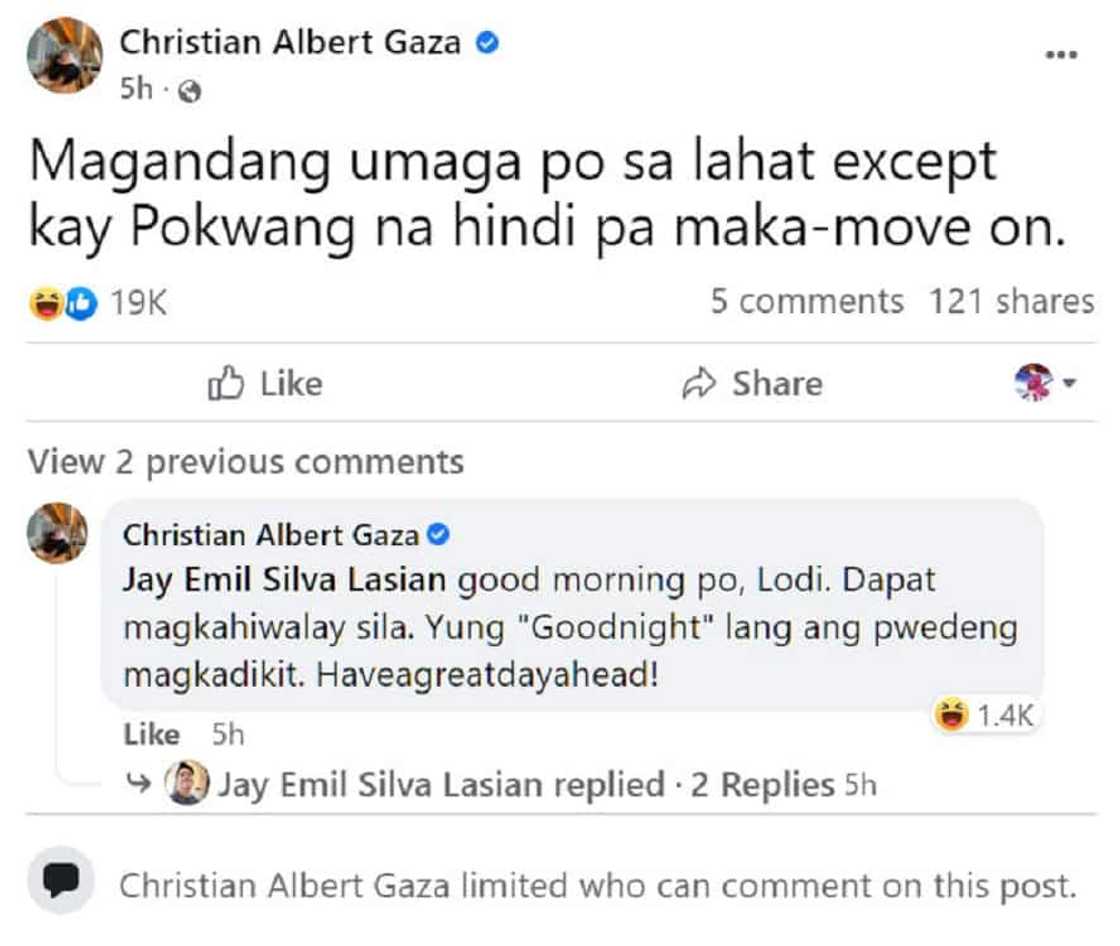Click the commenter's avatar in the comment

point(58,532)
